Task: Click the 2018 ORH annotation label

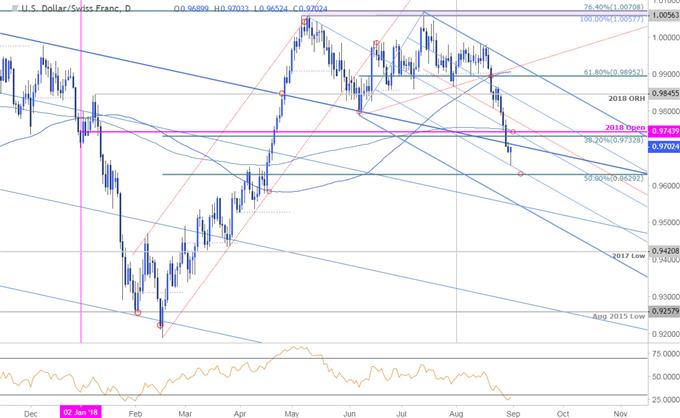Action: [627, 99]
